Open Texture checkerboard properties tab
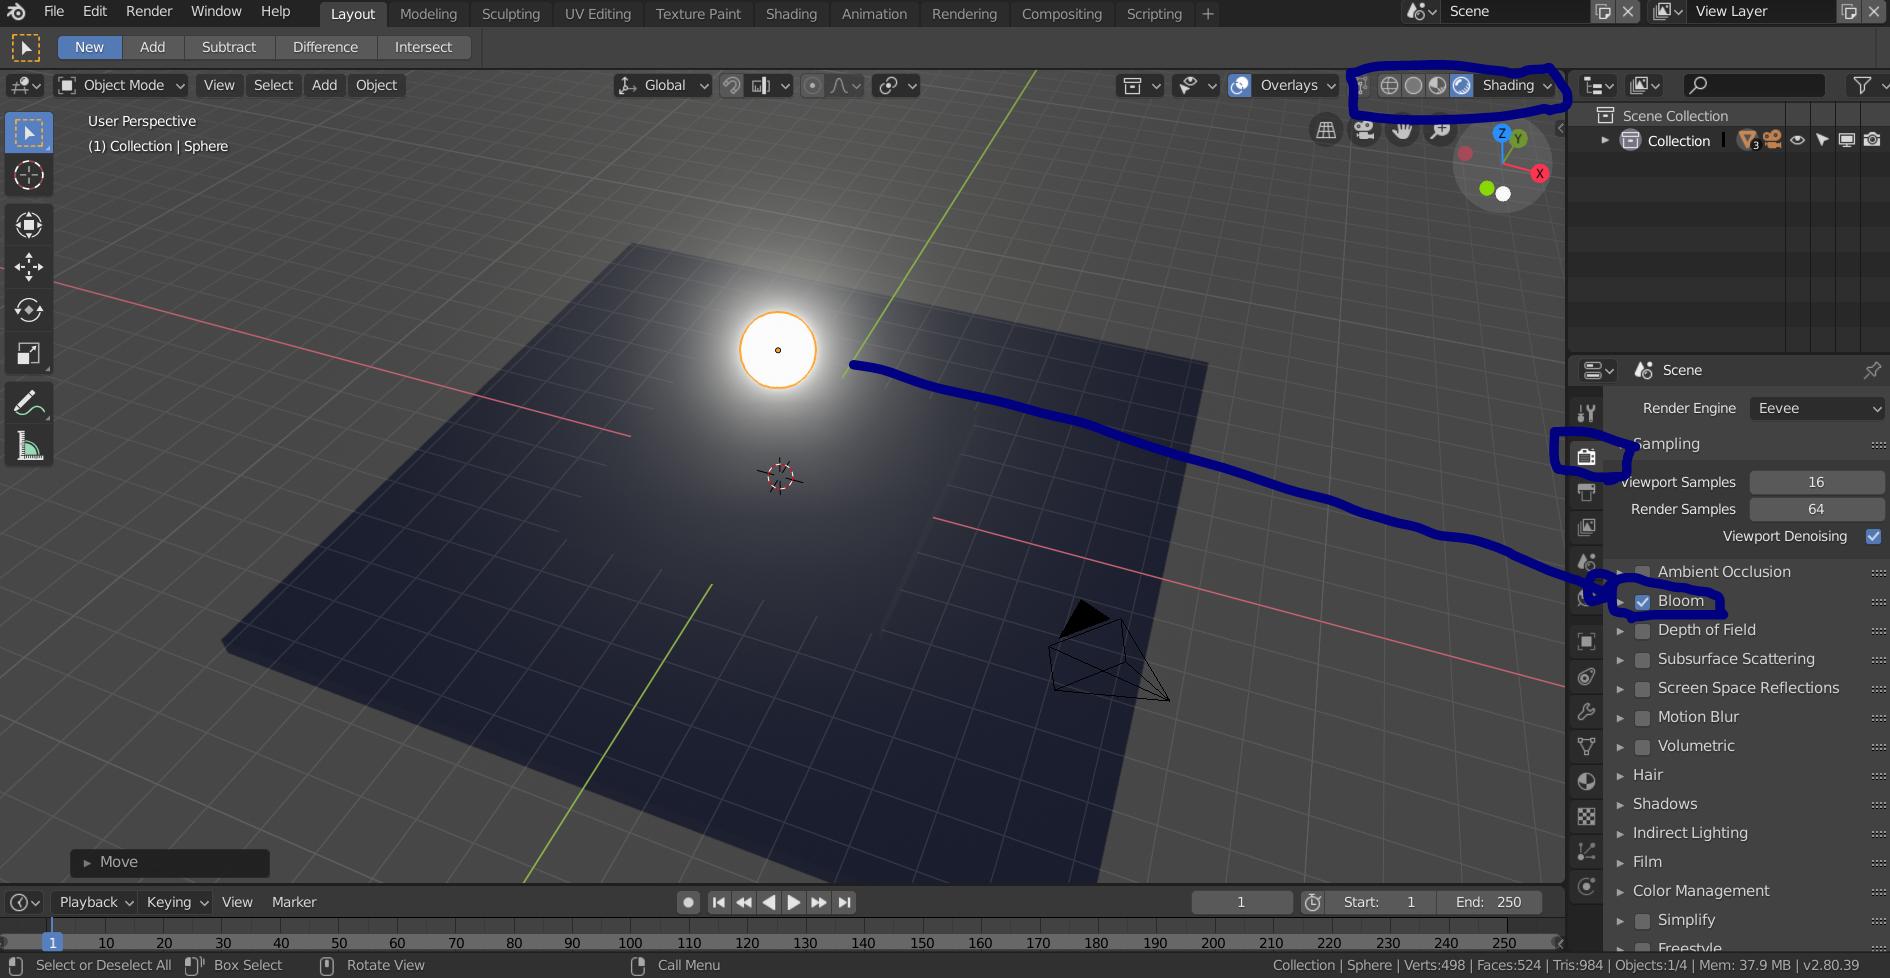 pos(1586,817)
